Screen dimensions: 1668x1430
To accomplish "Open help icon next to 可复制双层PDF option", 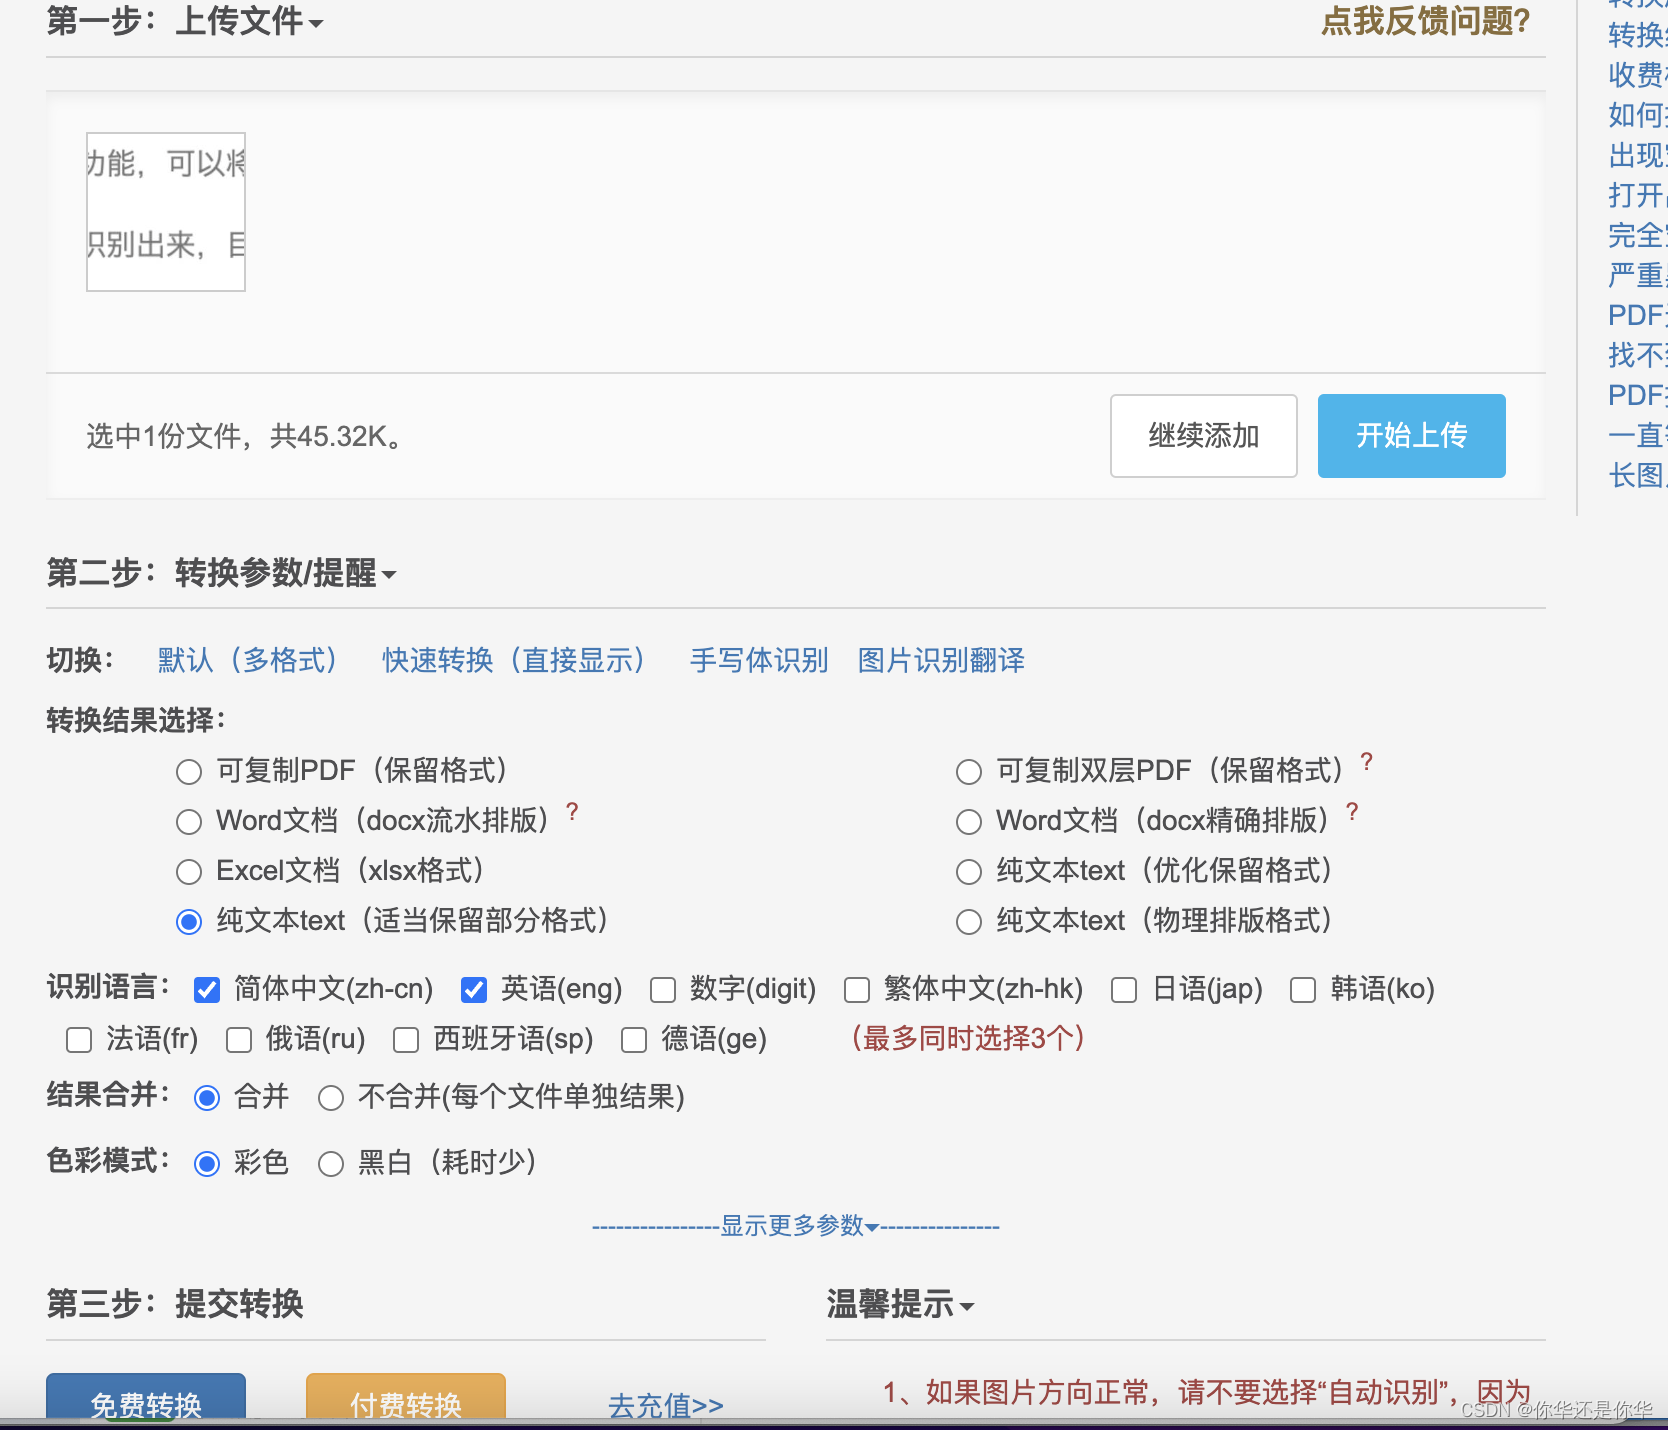I will [x=1366, y=761].
